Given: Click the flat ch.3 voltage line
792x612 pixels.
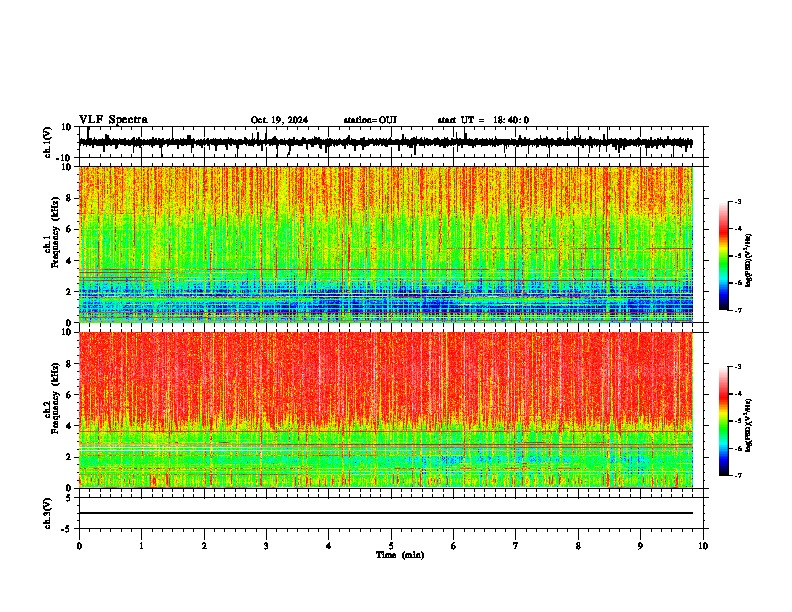Looking at the screenshot, I should pos(386,513).
